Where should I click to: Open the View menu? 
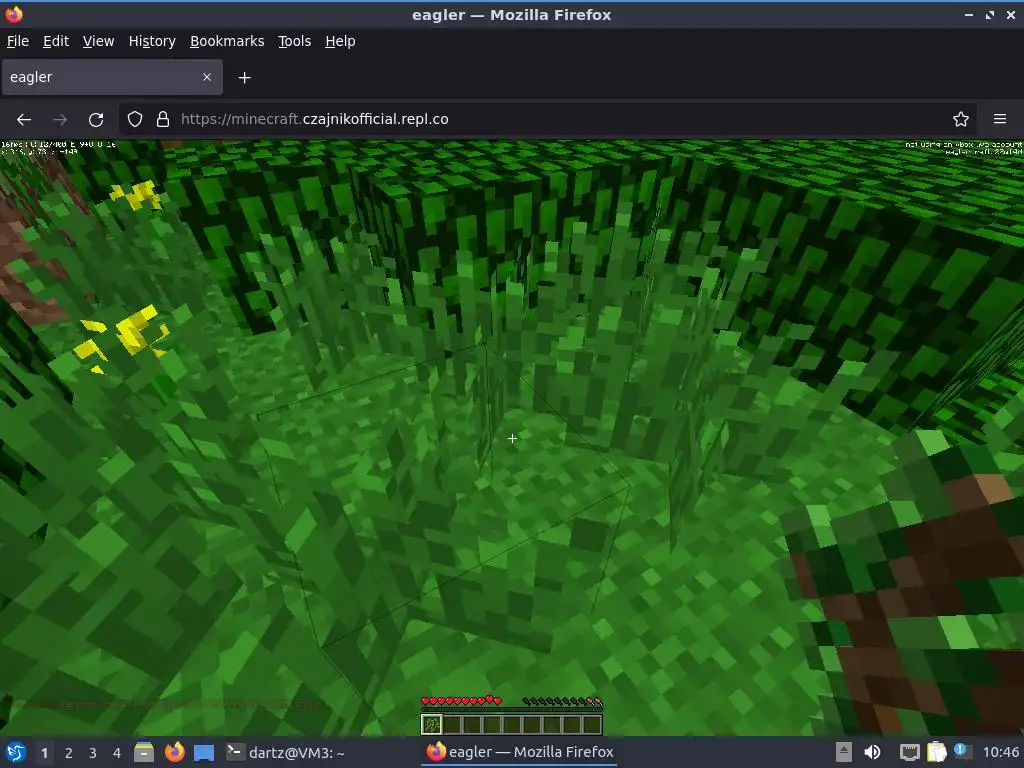[x=98, y=41]
